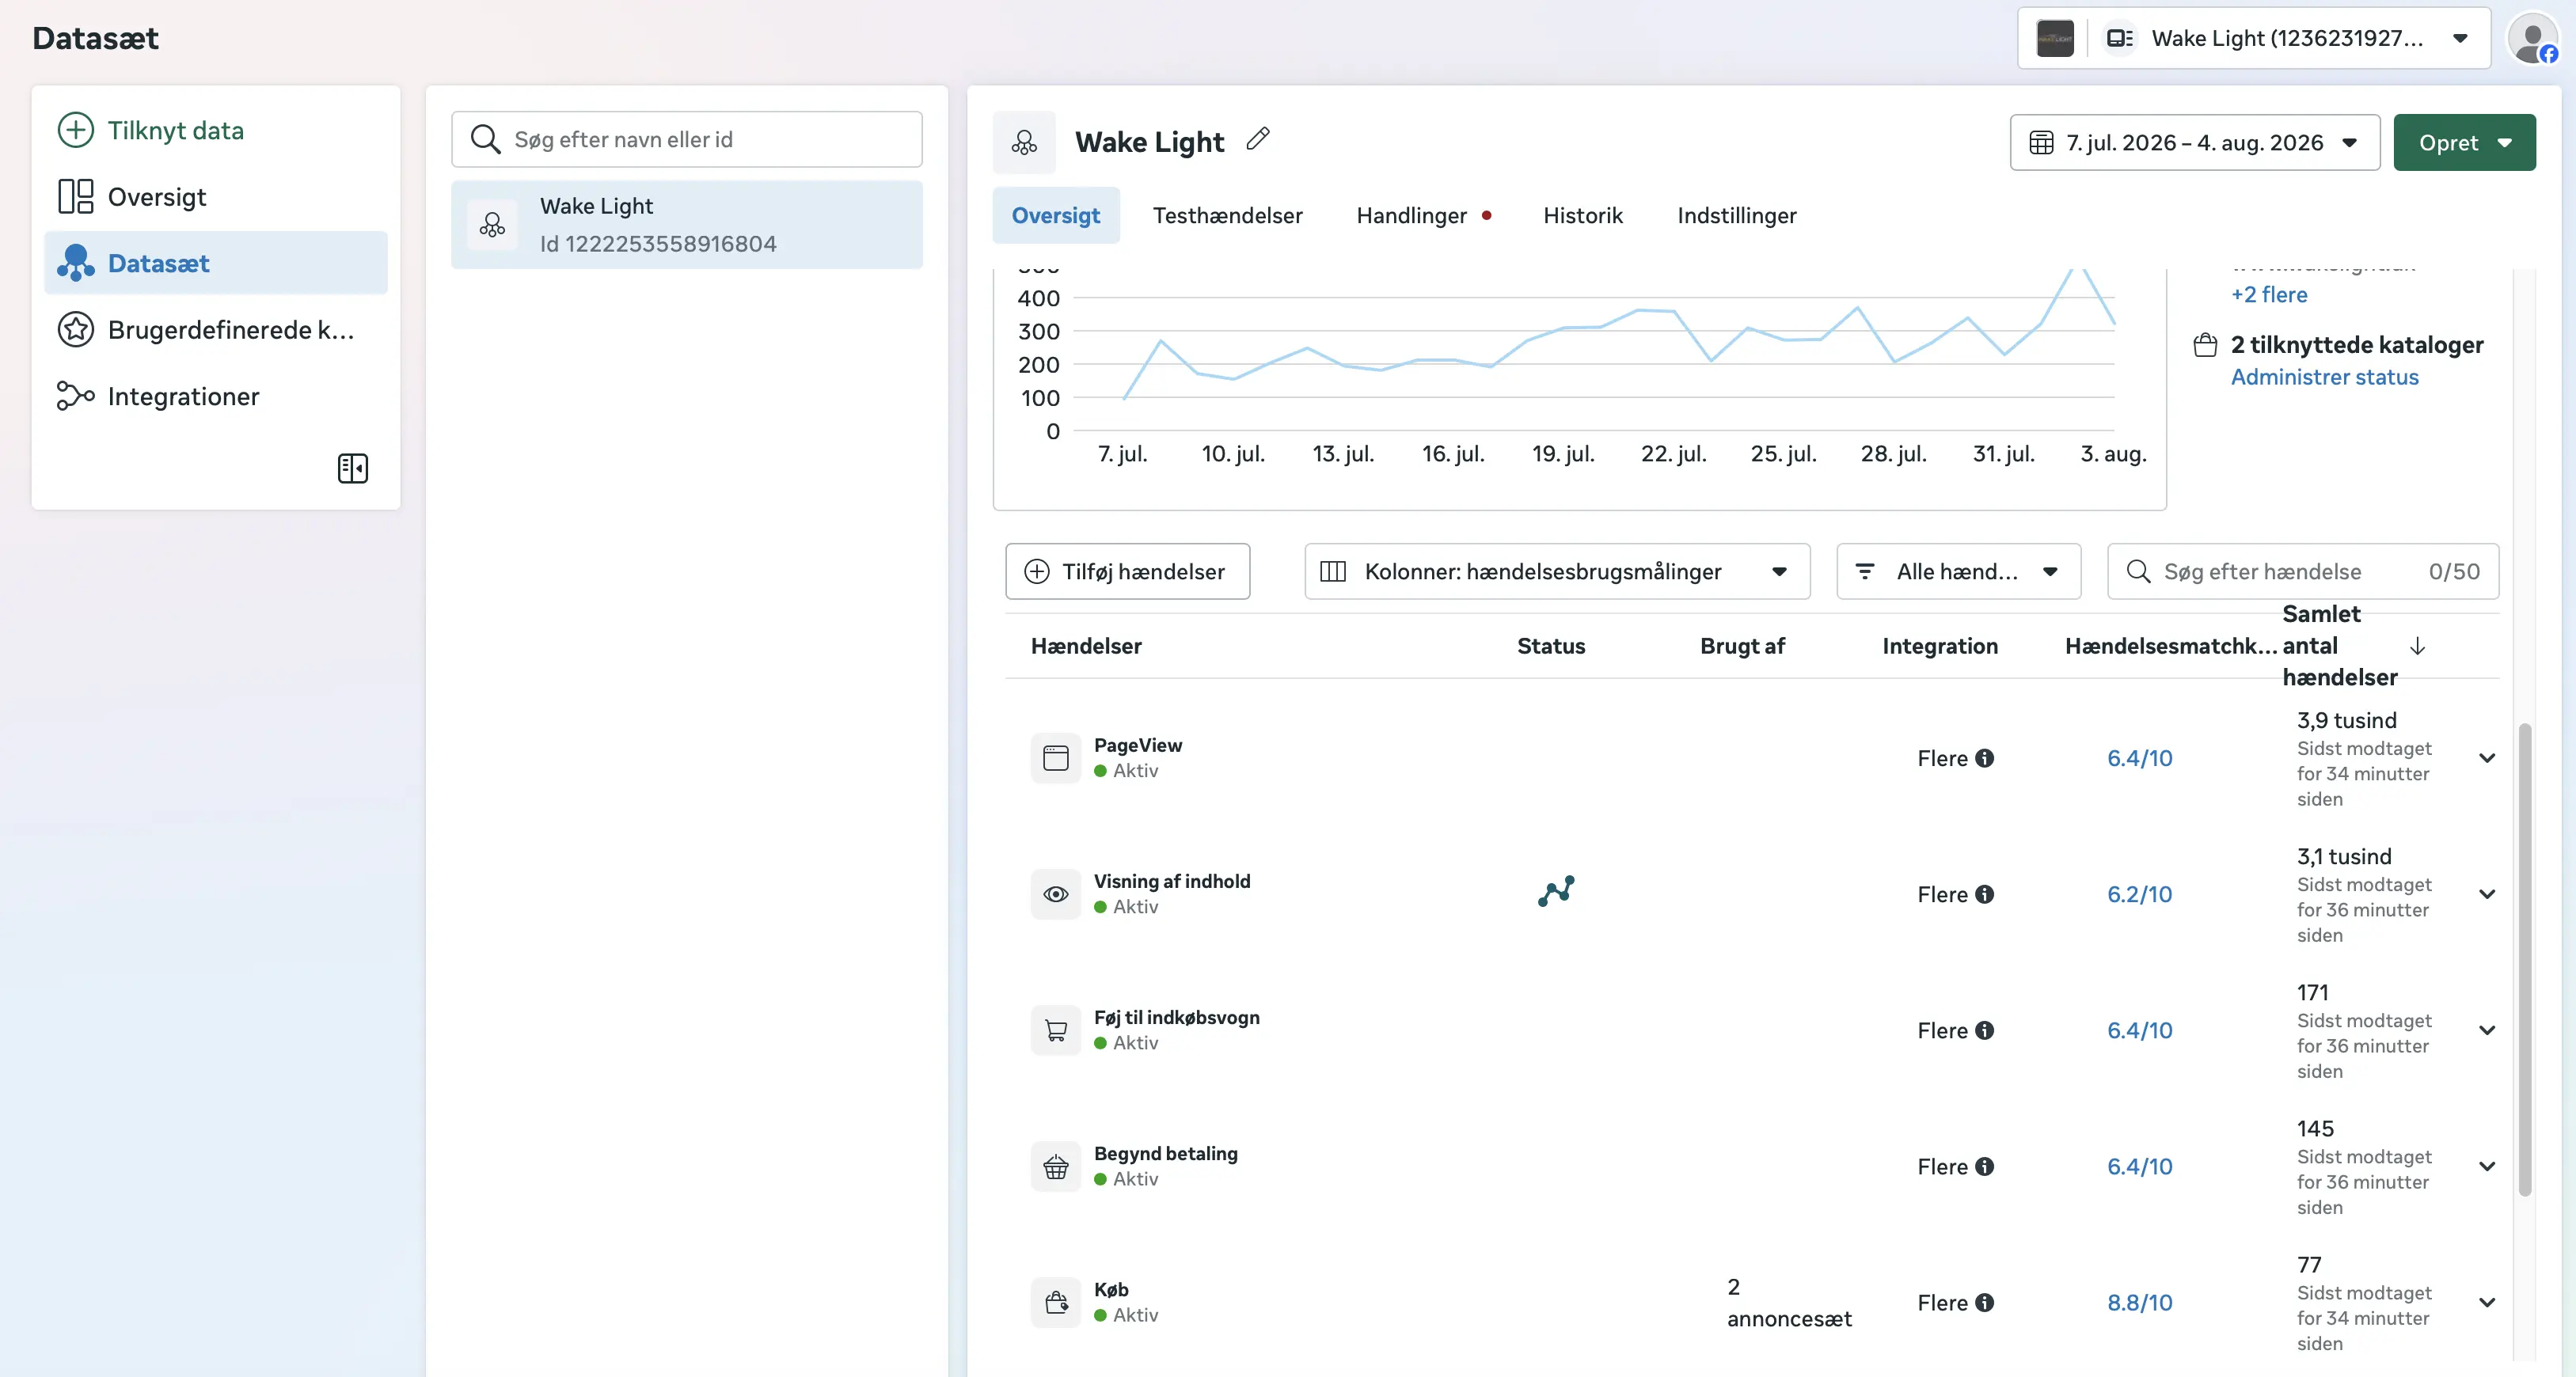The height and width of the screenshot is (1377, 2576).
Task: Click the 2 annoncesæt text in Køb row
Action: [x=1788, y=1302]
